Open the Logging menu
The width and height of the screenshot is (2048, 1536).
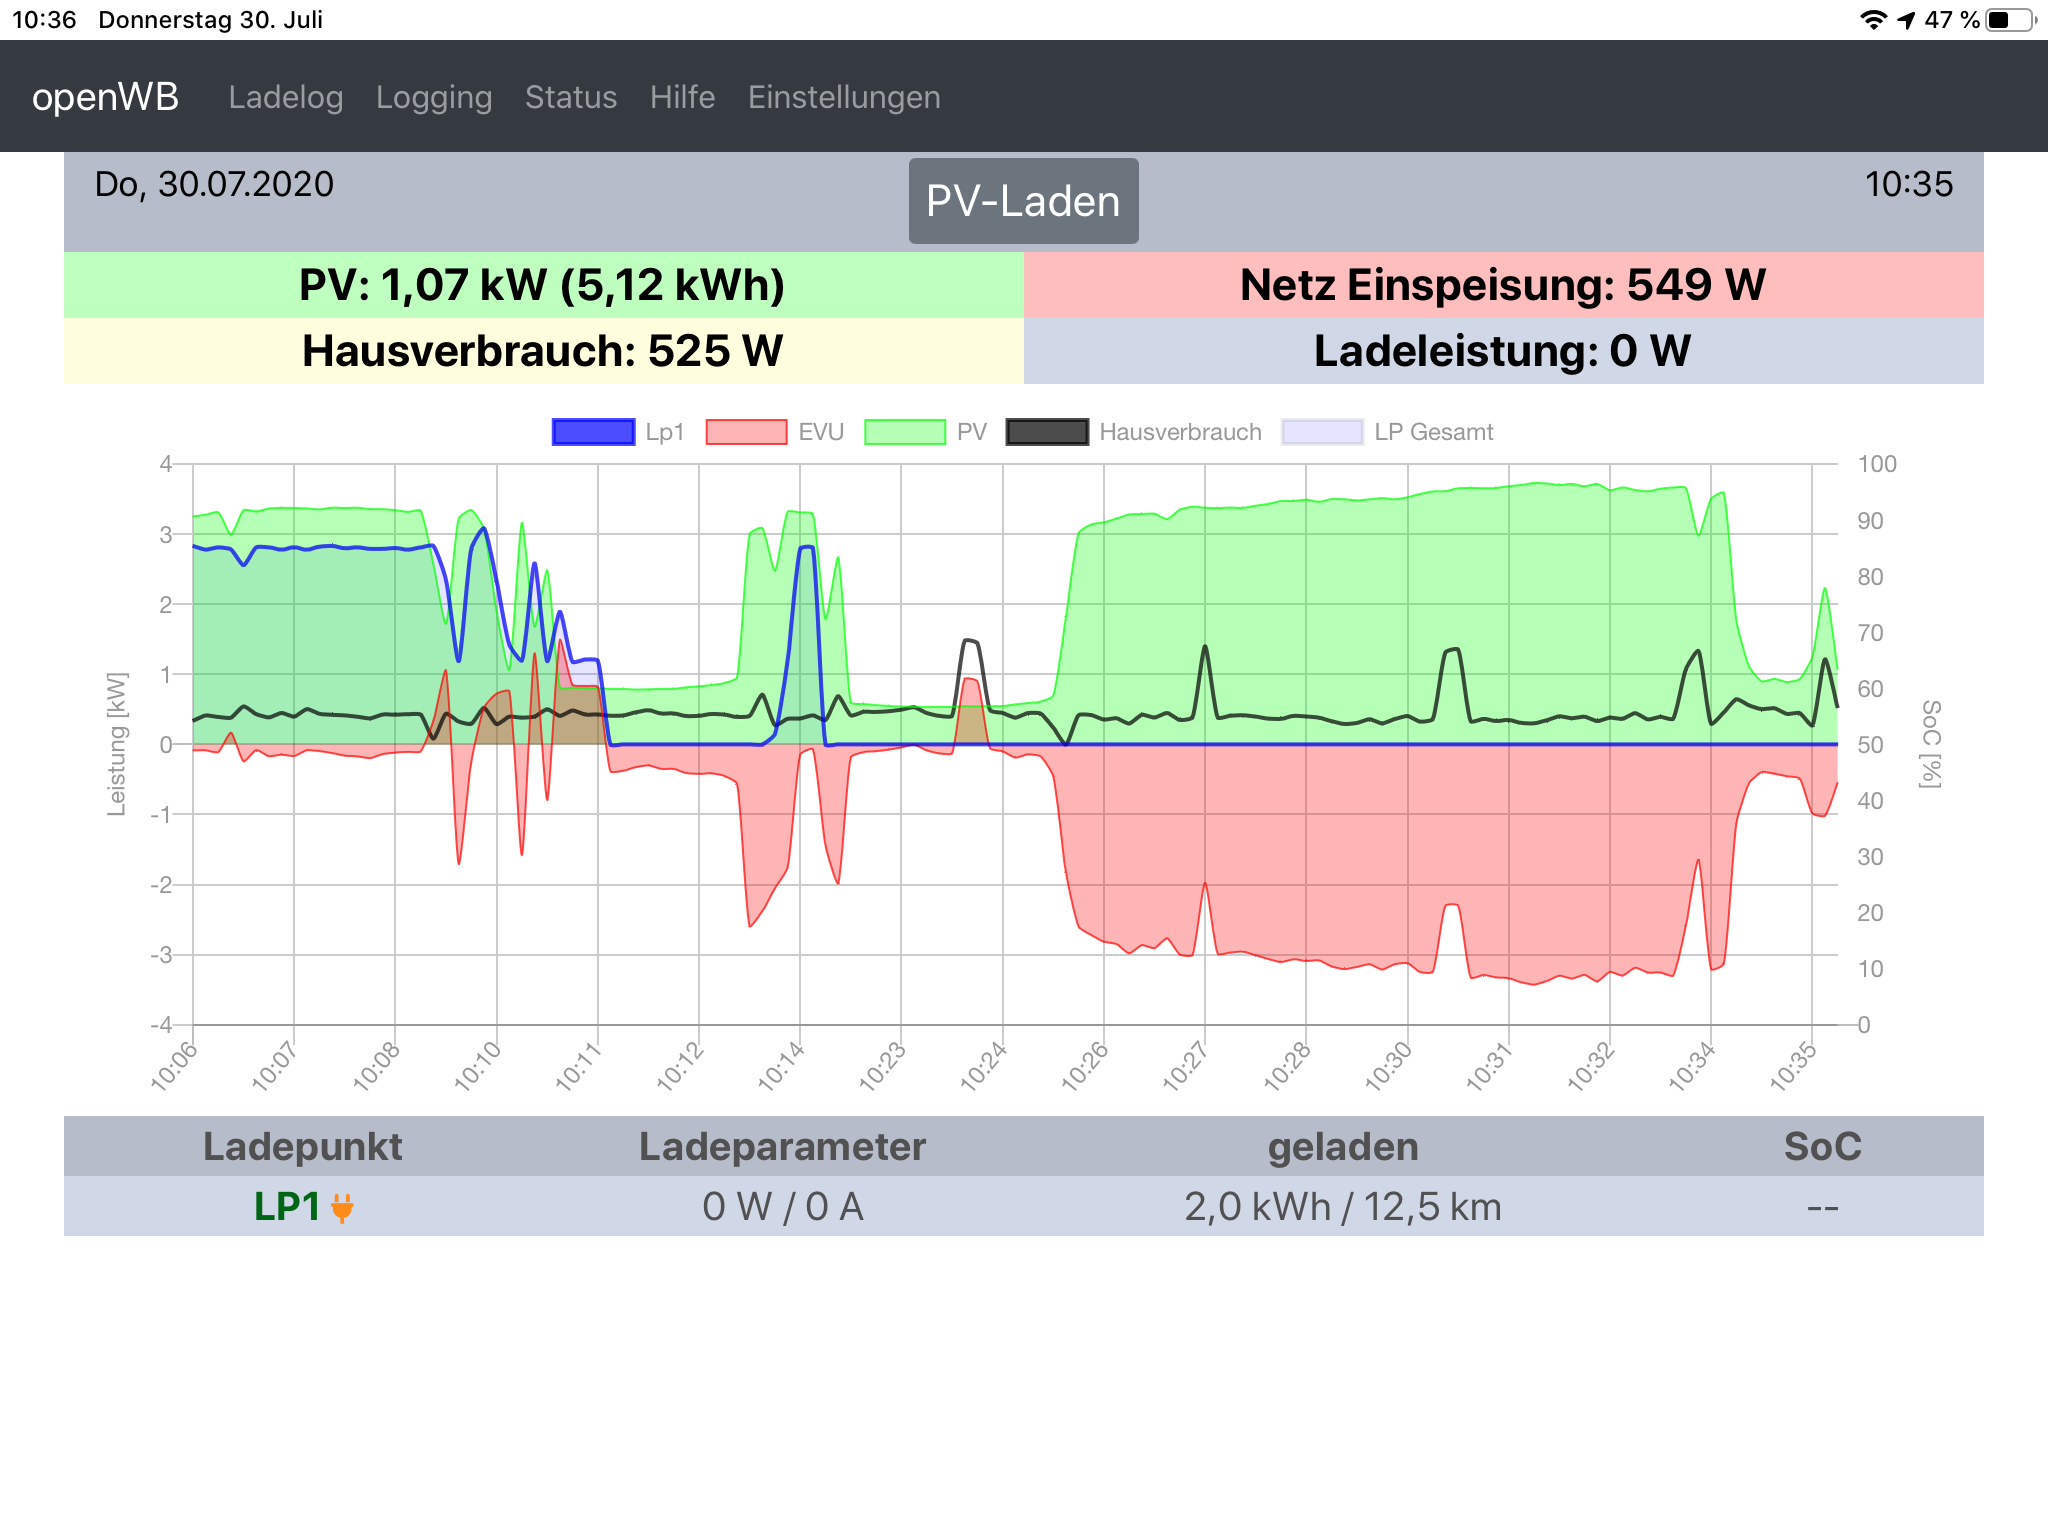(434, 97)
